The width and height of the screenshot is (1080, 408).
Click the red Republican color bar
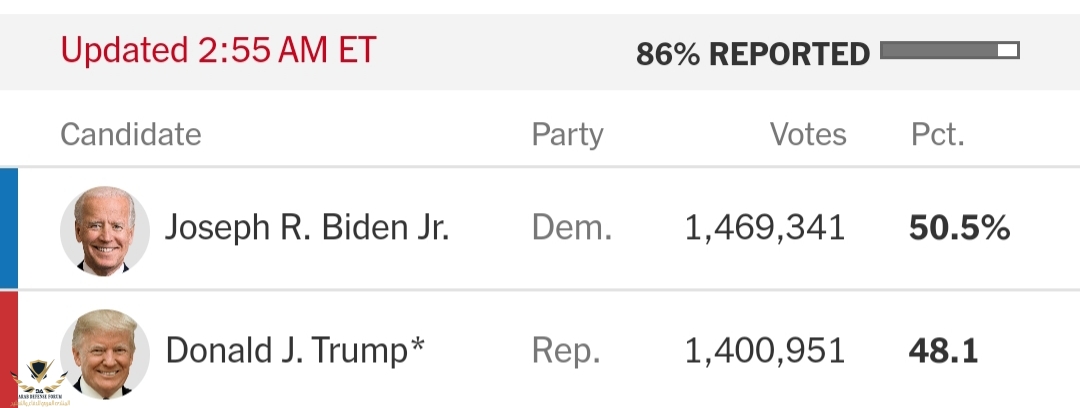pyautogui.click(x=9, y=349)
